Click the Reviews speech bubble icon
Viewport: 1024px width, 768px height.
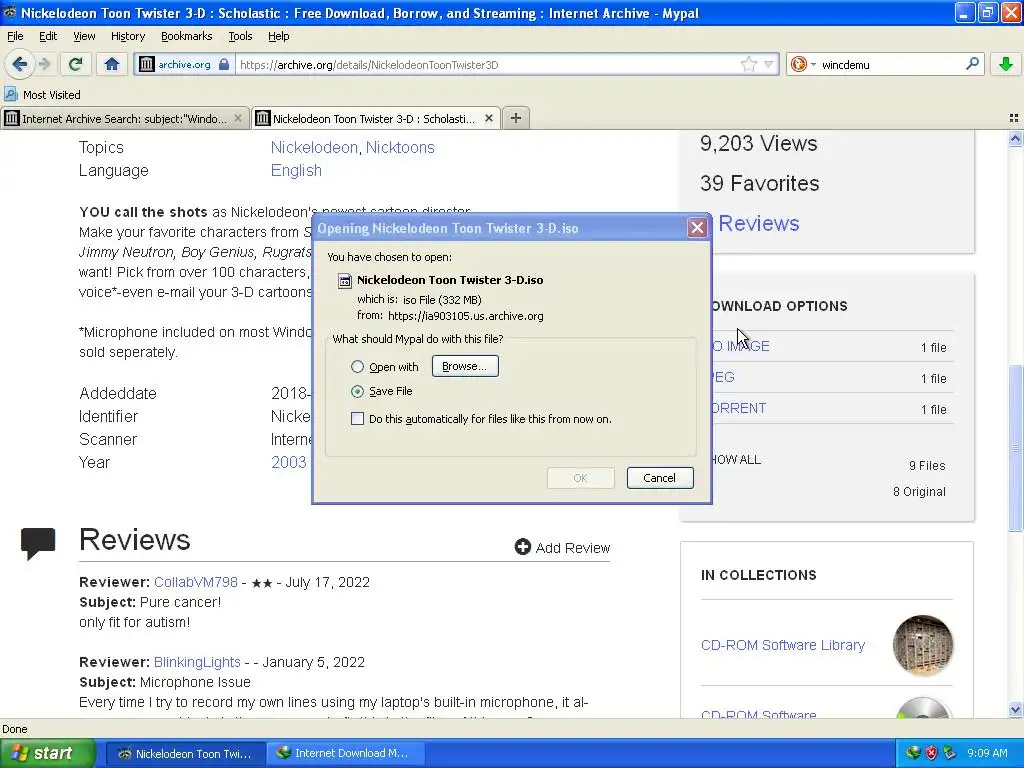pyautogui.click(x=38, y=543)
